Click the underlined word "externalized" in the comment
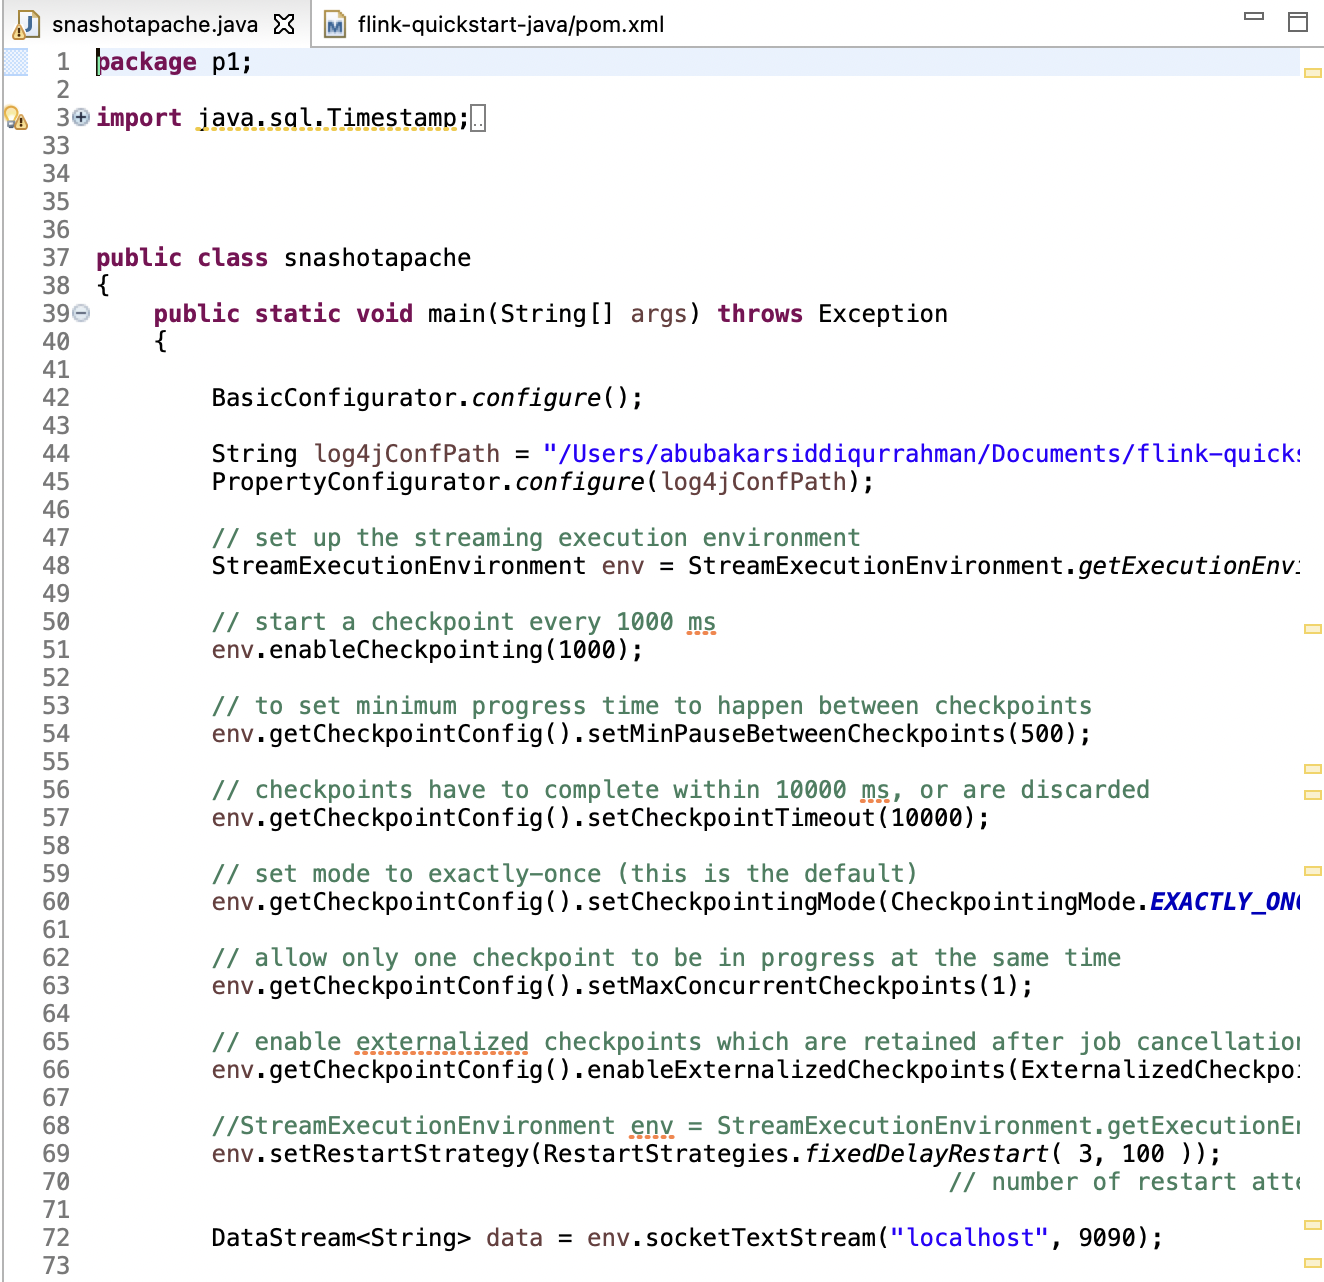 point(442,1042)
